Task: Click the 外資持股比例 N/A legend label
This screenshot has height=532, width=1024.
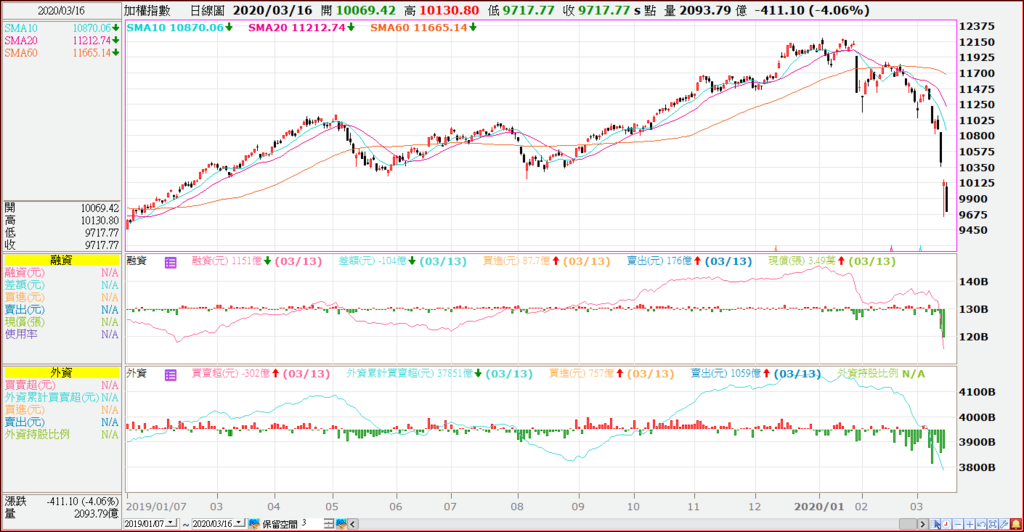Action: click(x=881, y=373)
